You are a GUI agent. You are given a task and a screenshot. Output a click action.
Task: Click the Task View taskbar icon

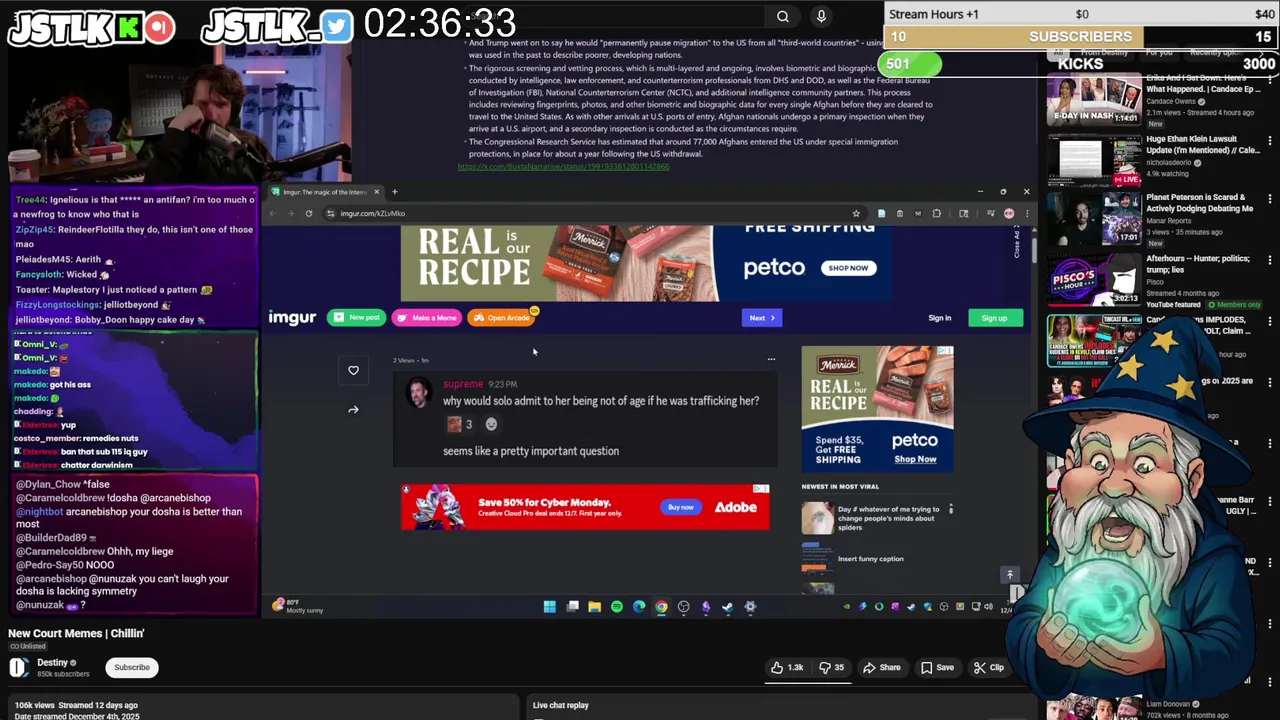tap(572, 607)
